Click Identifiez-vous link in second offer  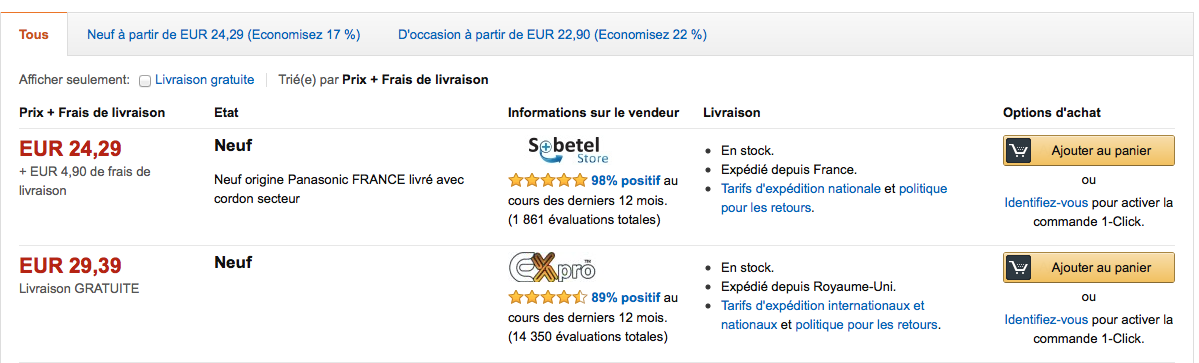(x=1047, y=320)
